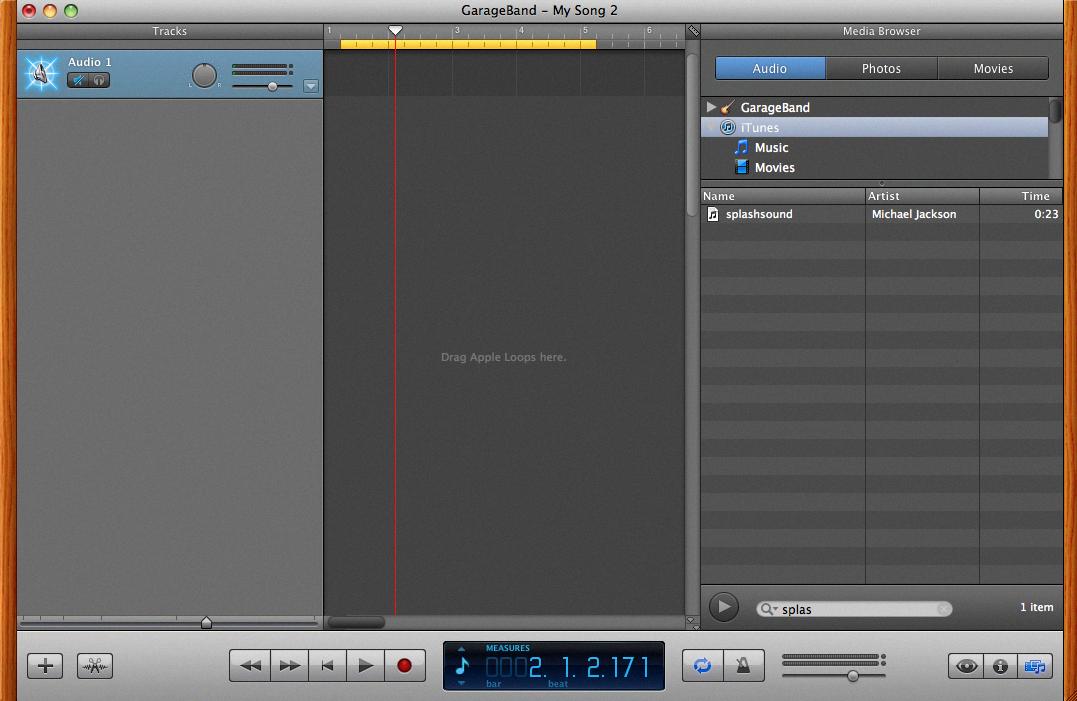Screen dimensions: 1077x701
Task: Click the Audio 1 pan knob
Action: click(x=204, y=76)
